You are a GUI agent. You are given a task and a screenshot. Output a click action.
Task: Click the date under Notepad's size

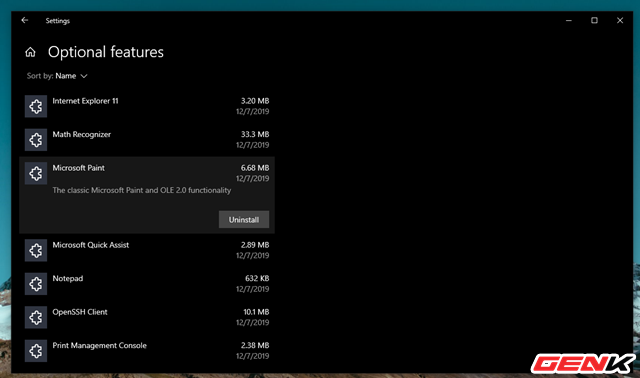coord(252,289)
